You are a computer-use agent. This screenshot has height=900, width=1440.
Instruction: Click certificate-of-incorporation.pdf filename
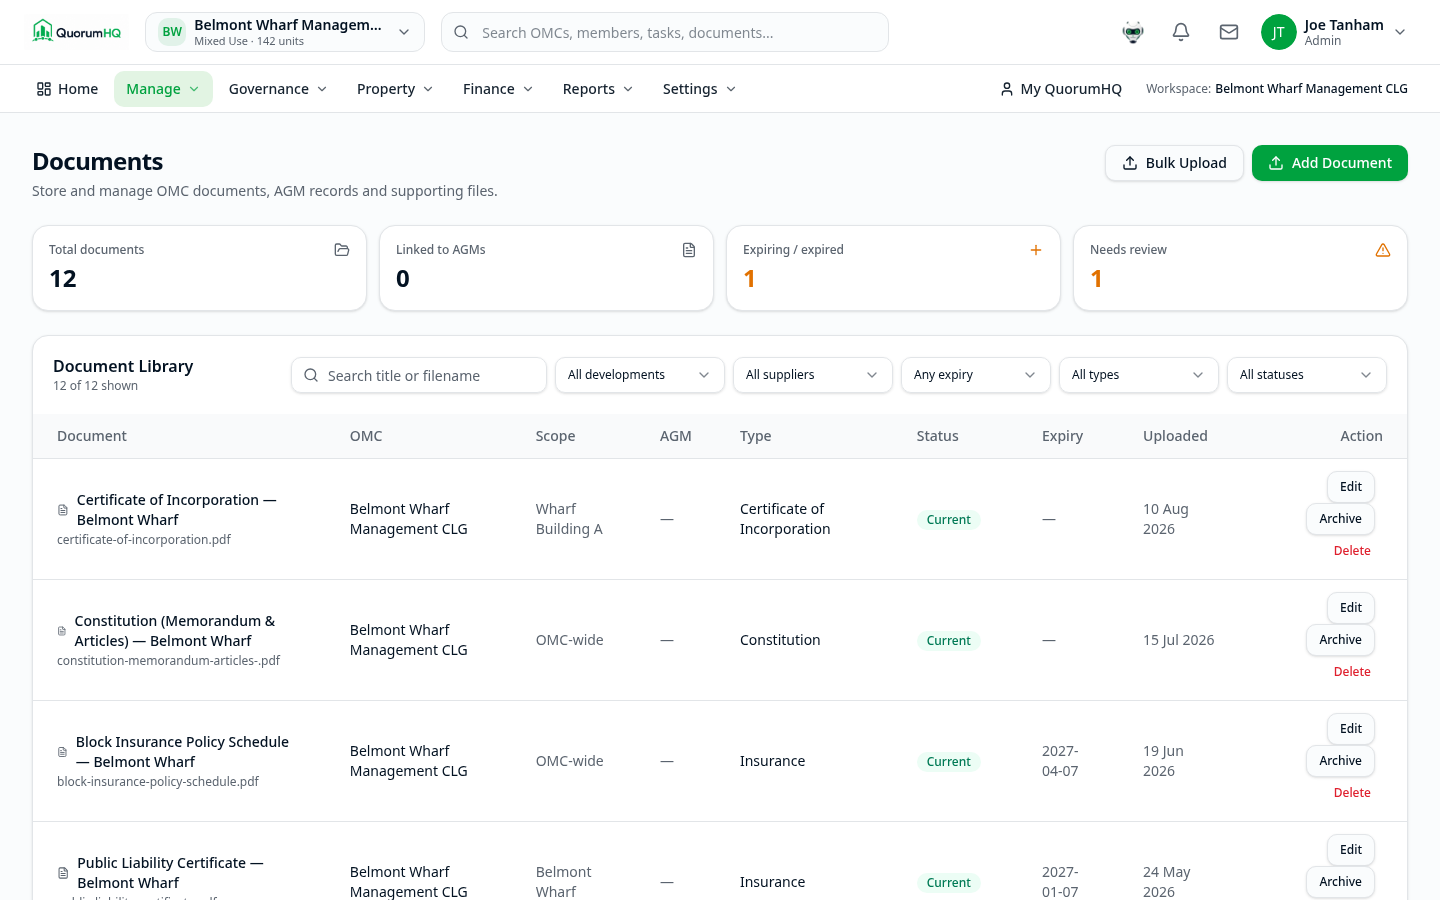144,540
